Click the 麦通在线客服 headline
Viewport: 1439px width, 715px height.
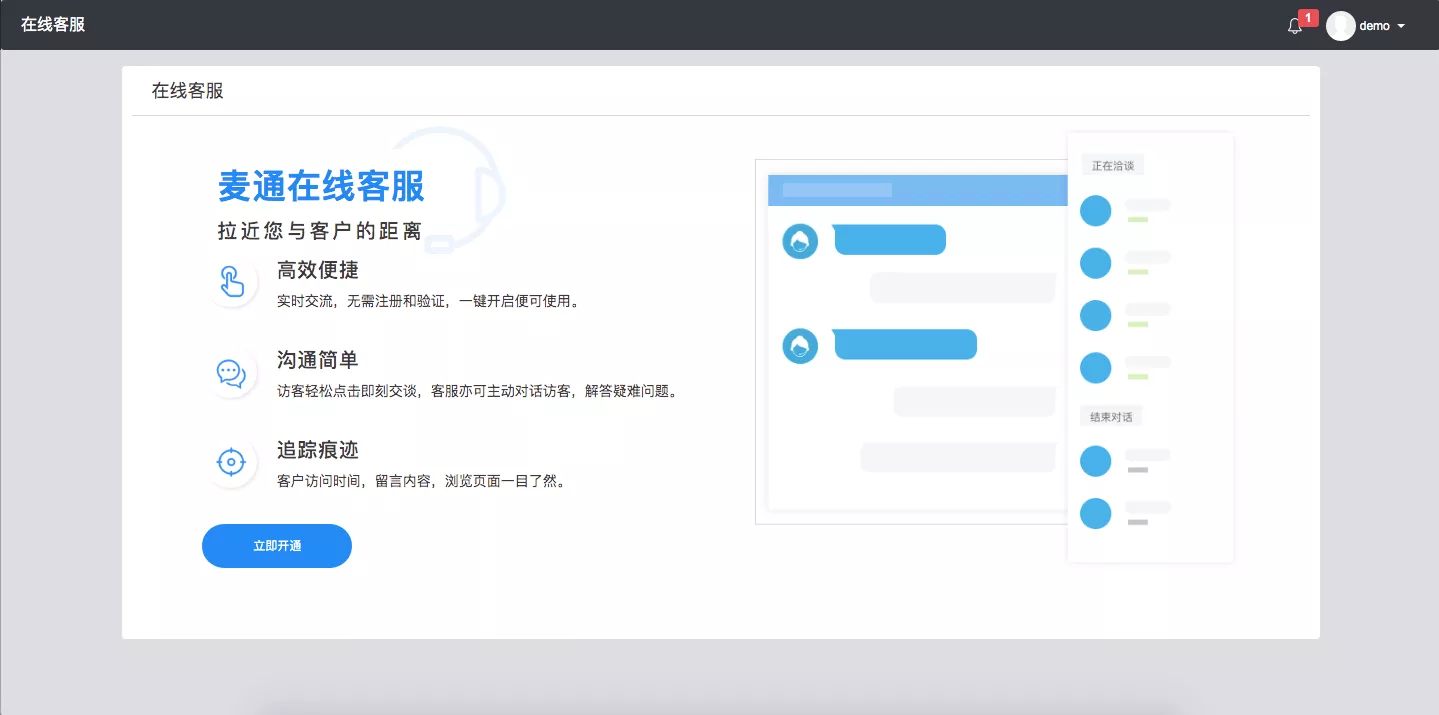(x=321, y=186)
